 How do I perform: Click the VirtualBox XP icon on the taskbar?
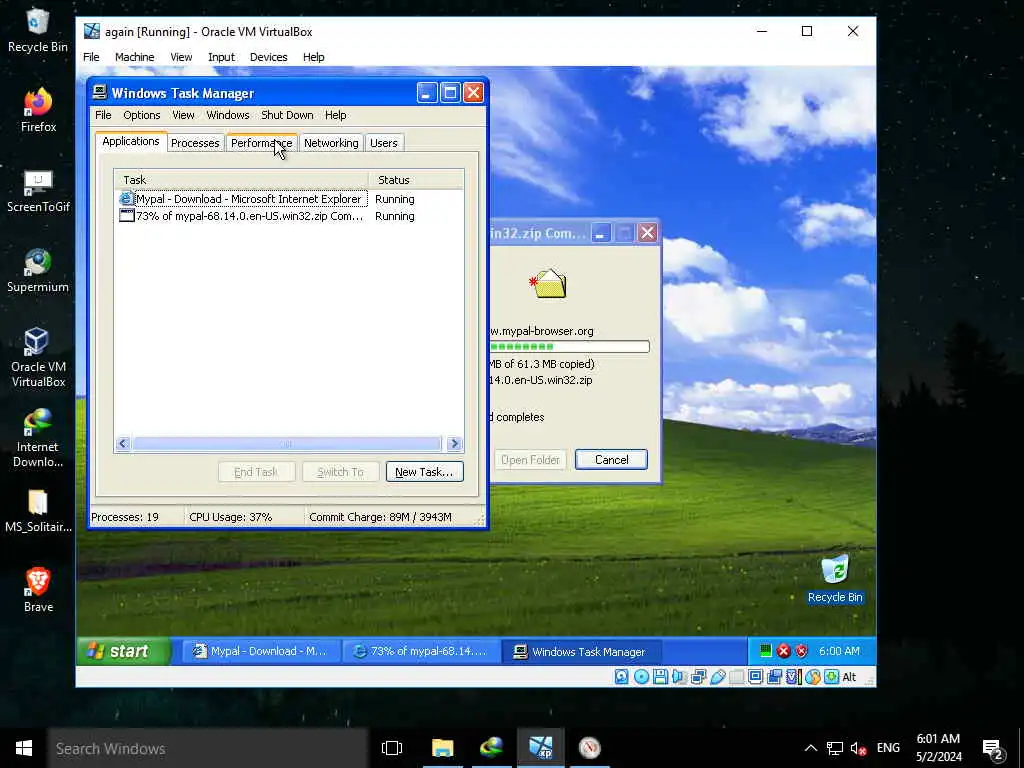[540, 748]
